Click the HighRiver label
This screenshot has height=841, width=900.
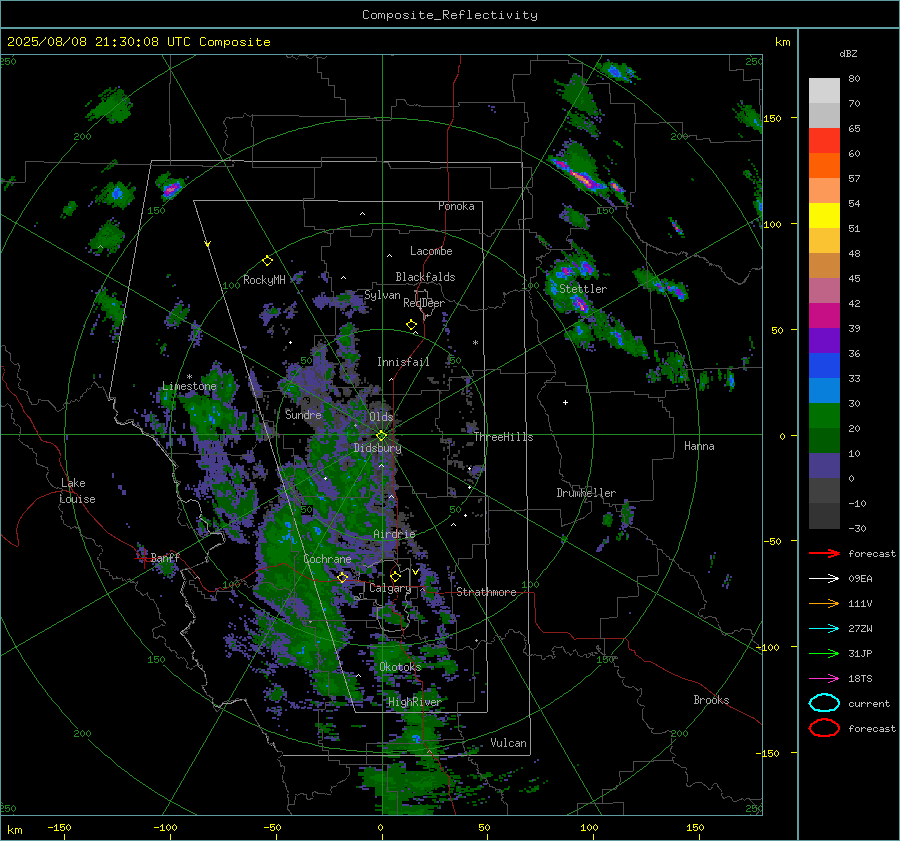pos(414,702)
